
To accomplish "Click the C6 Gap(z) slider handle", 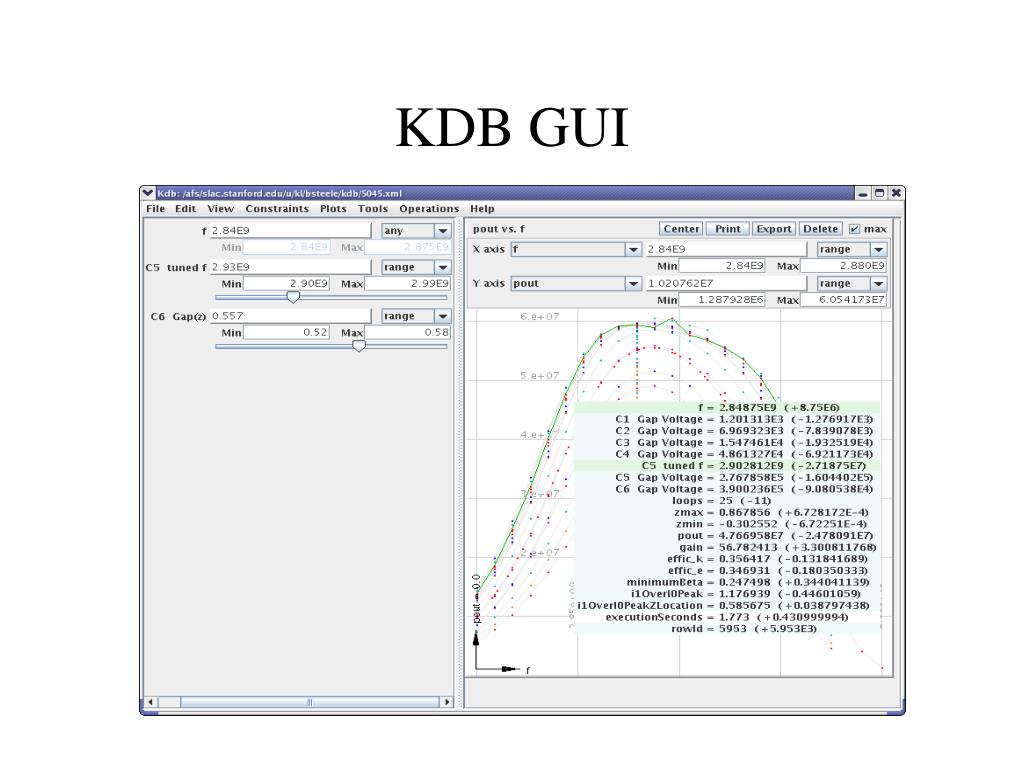I will coord(359,346).
